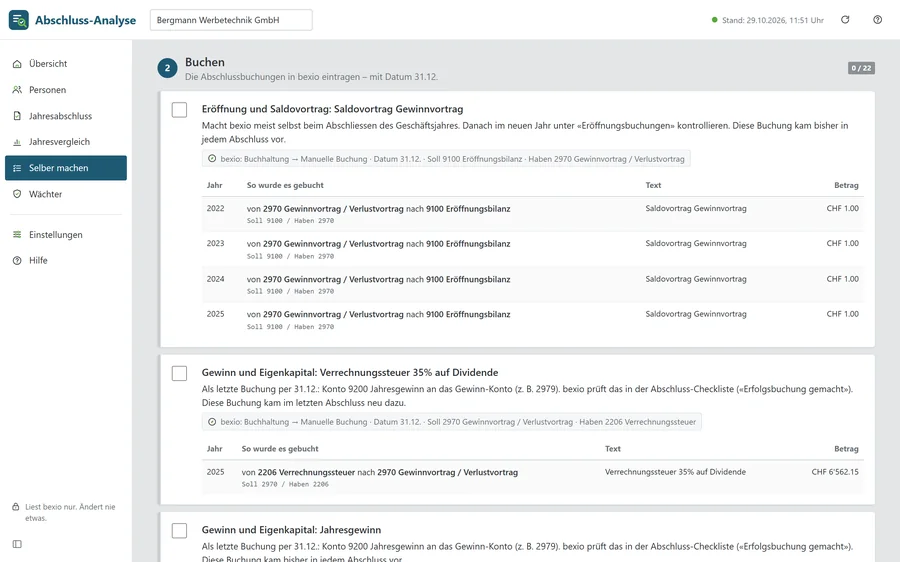The image size is (900, 562).
Task: Check the Verrechnungssteuer 35% auf Dividende checkbox
Action: tap(180, 373)
